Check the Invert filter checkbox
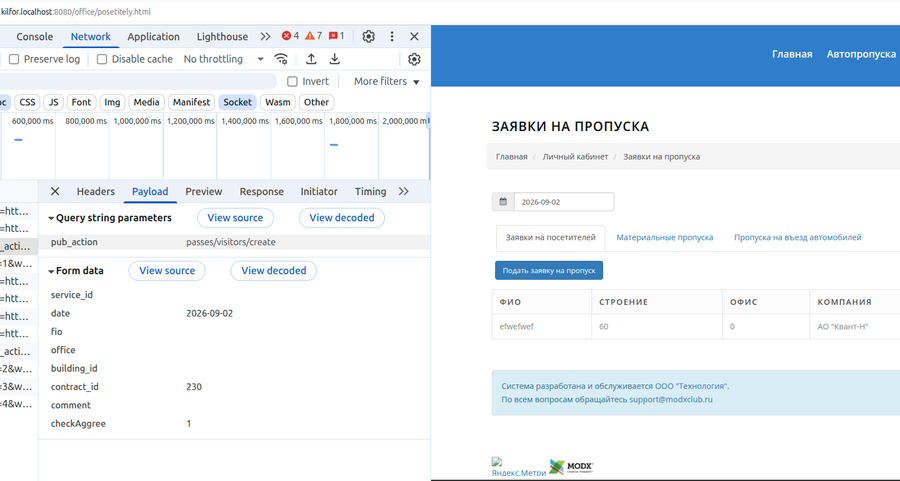The image size is (900, 481). (x=292, y=82)
